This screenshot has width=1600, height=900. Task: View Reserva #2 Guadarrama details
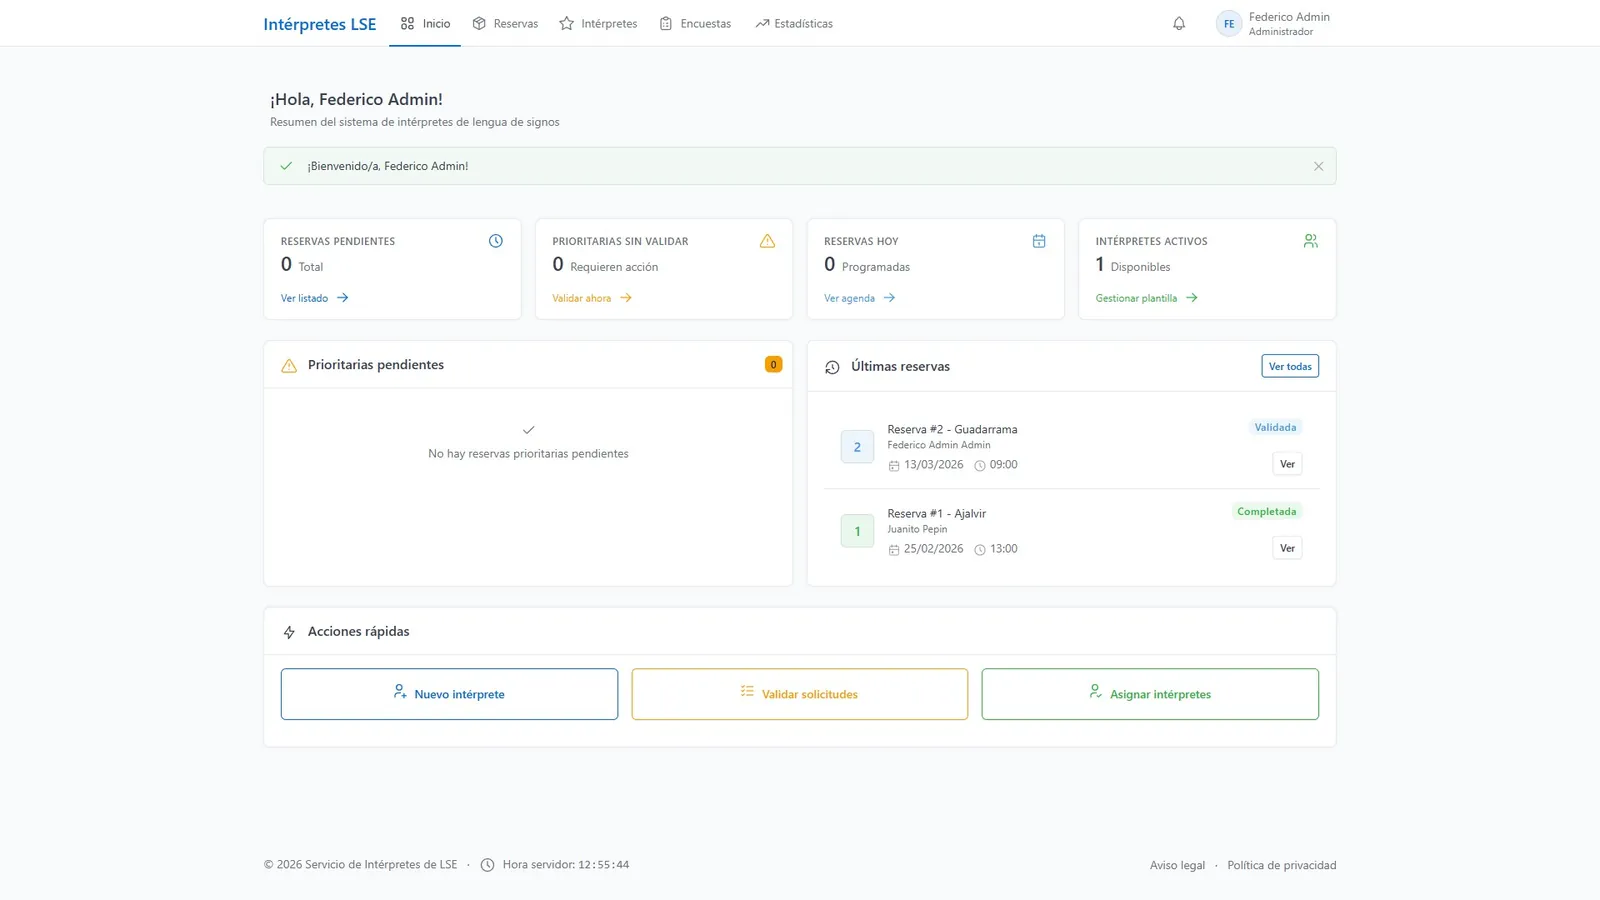coord(1287,464)
